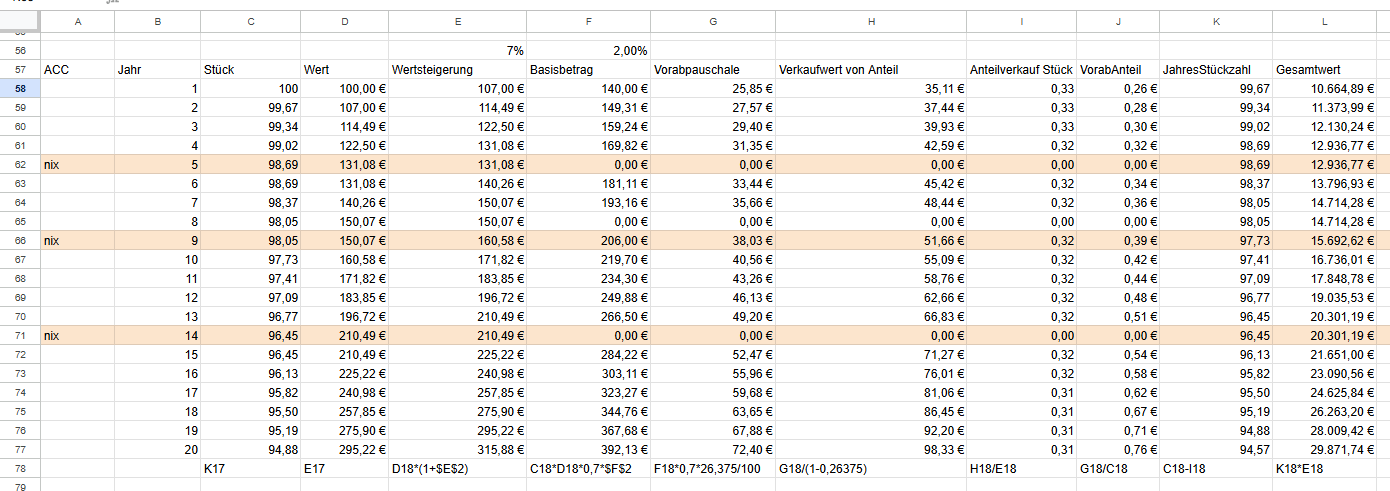Select Verkaufwert 98,33 € cell
The height and width of the screenshot is (491, 1390).
click(870, 450)
